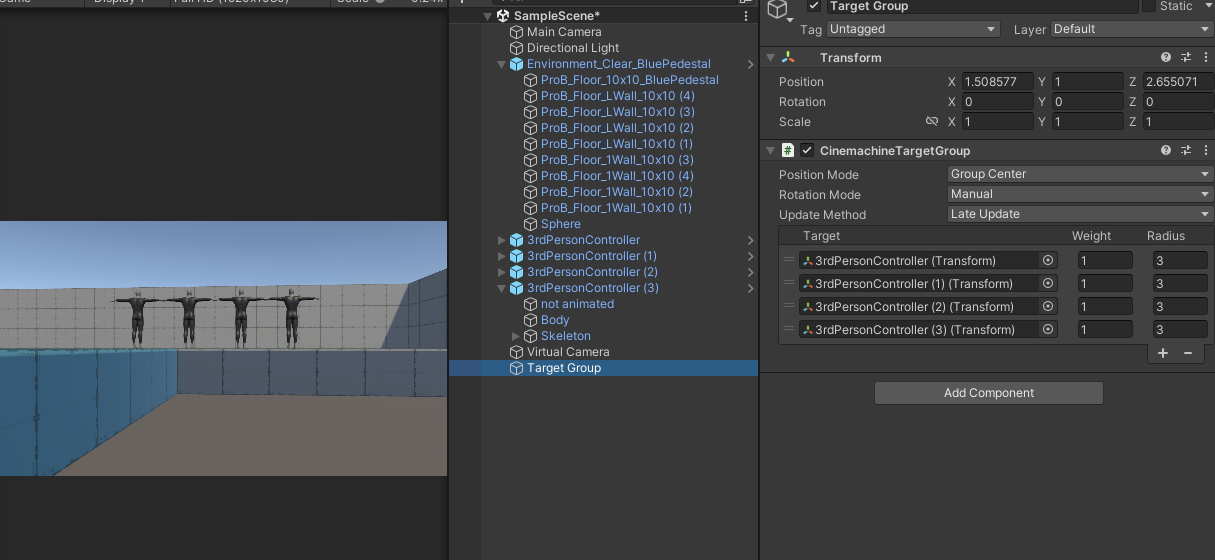Open the SampleScene kebab options menu
This screenshot has width=1215, height=560.
coord(746,16)
